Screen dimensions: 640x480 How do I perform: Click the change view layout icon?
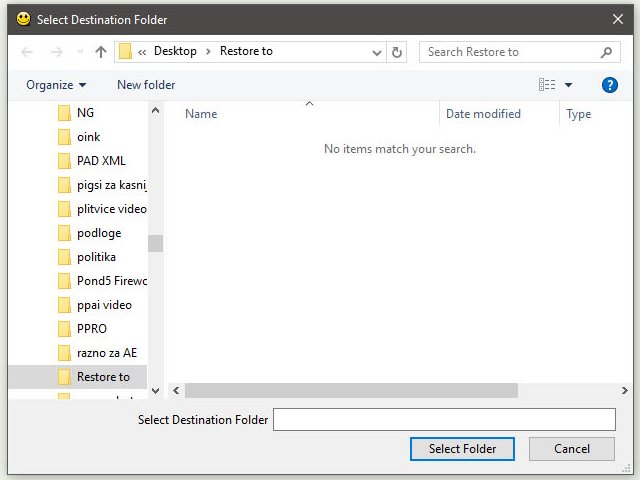click(547, 85)
